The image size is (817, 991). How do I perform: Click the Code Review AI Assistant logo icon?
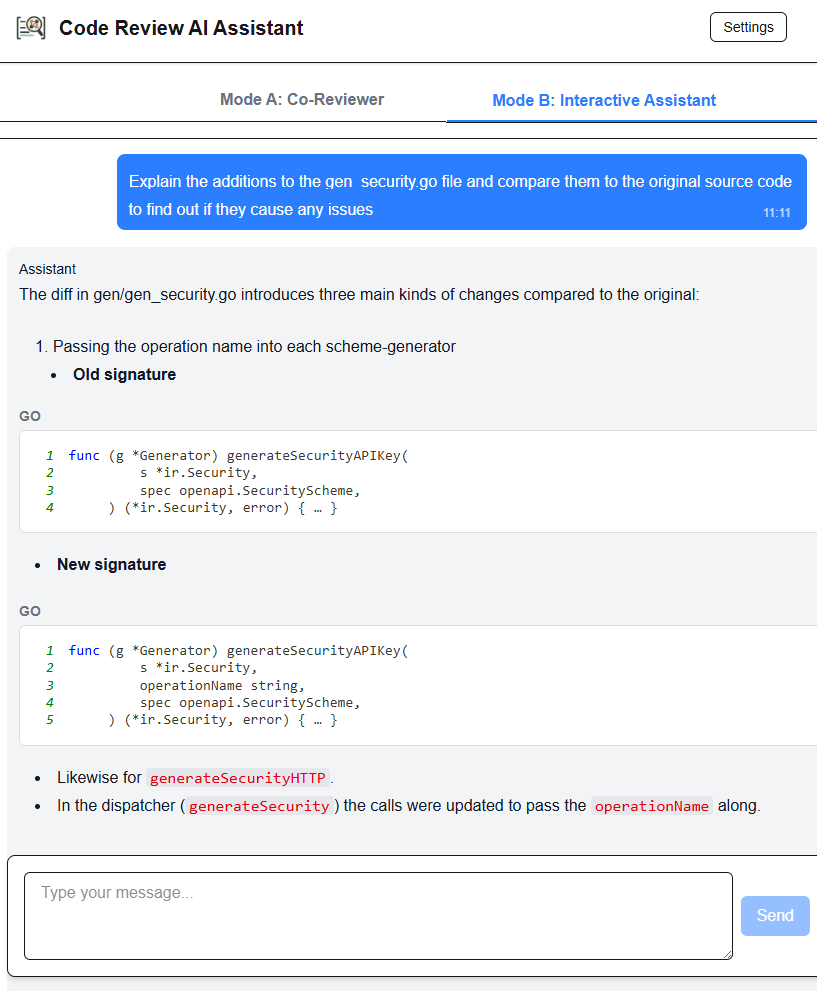(x=31, y=28)
